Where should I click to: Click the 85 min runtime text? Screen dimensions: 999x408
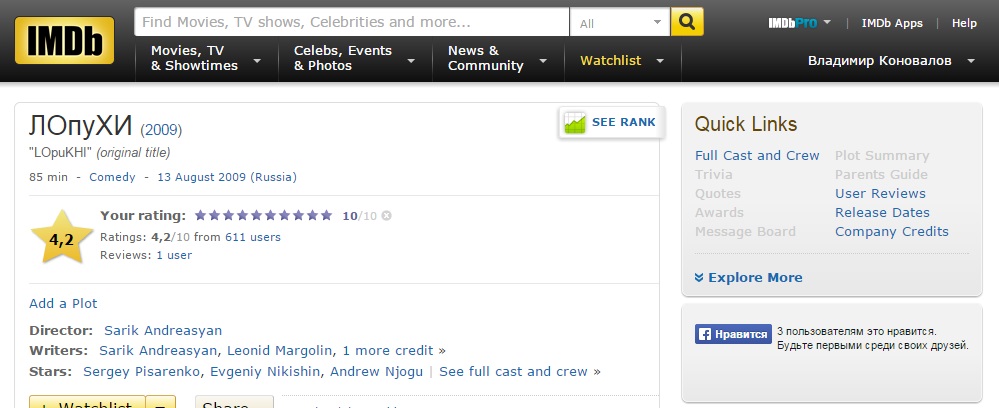click(x=48, y=177)
